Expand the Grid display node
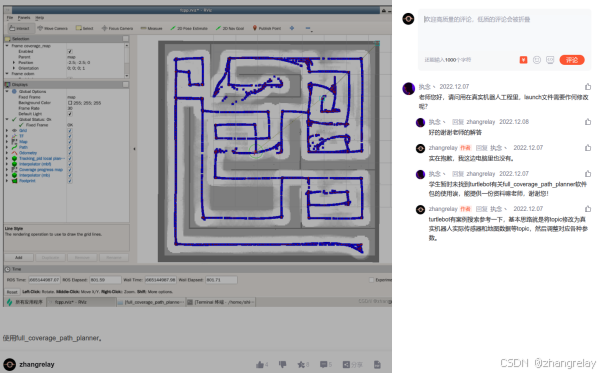Image resolution: width=602 pixels, height=374 pixels. point(7,131)
